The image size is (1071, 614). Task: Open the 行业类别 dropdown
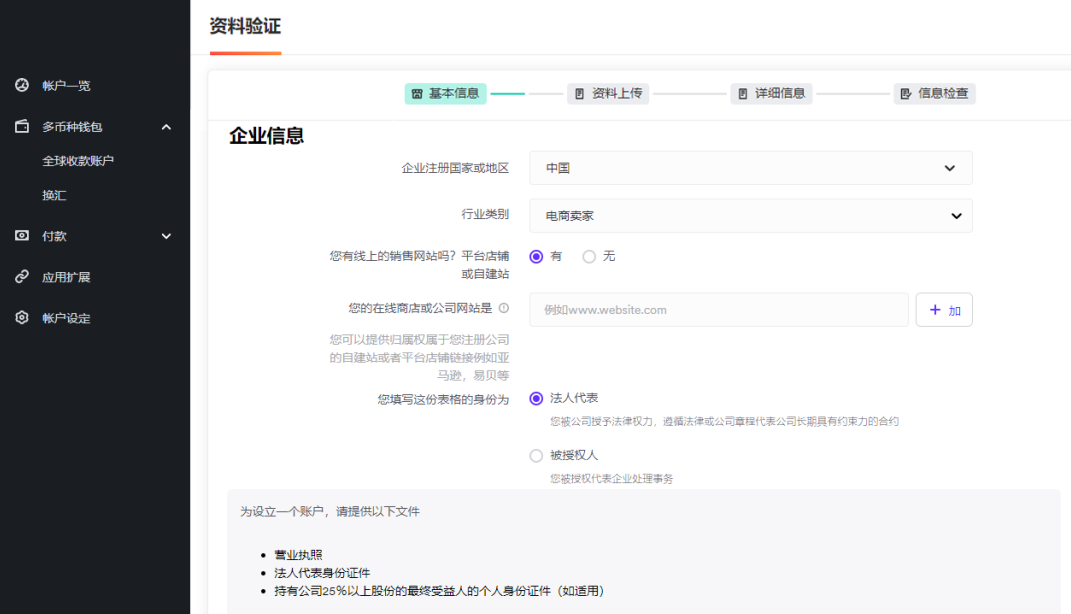click(x=750, y=215)
